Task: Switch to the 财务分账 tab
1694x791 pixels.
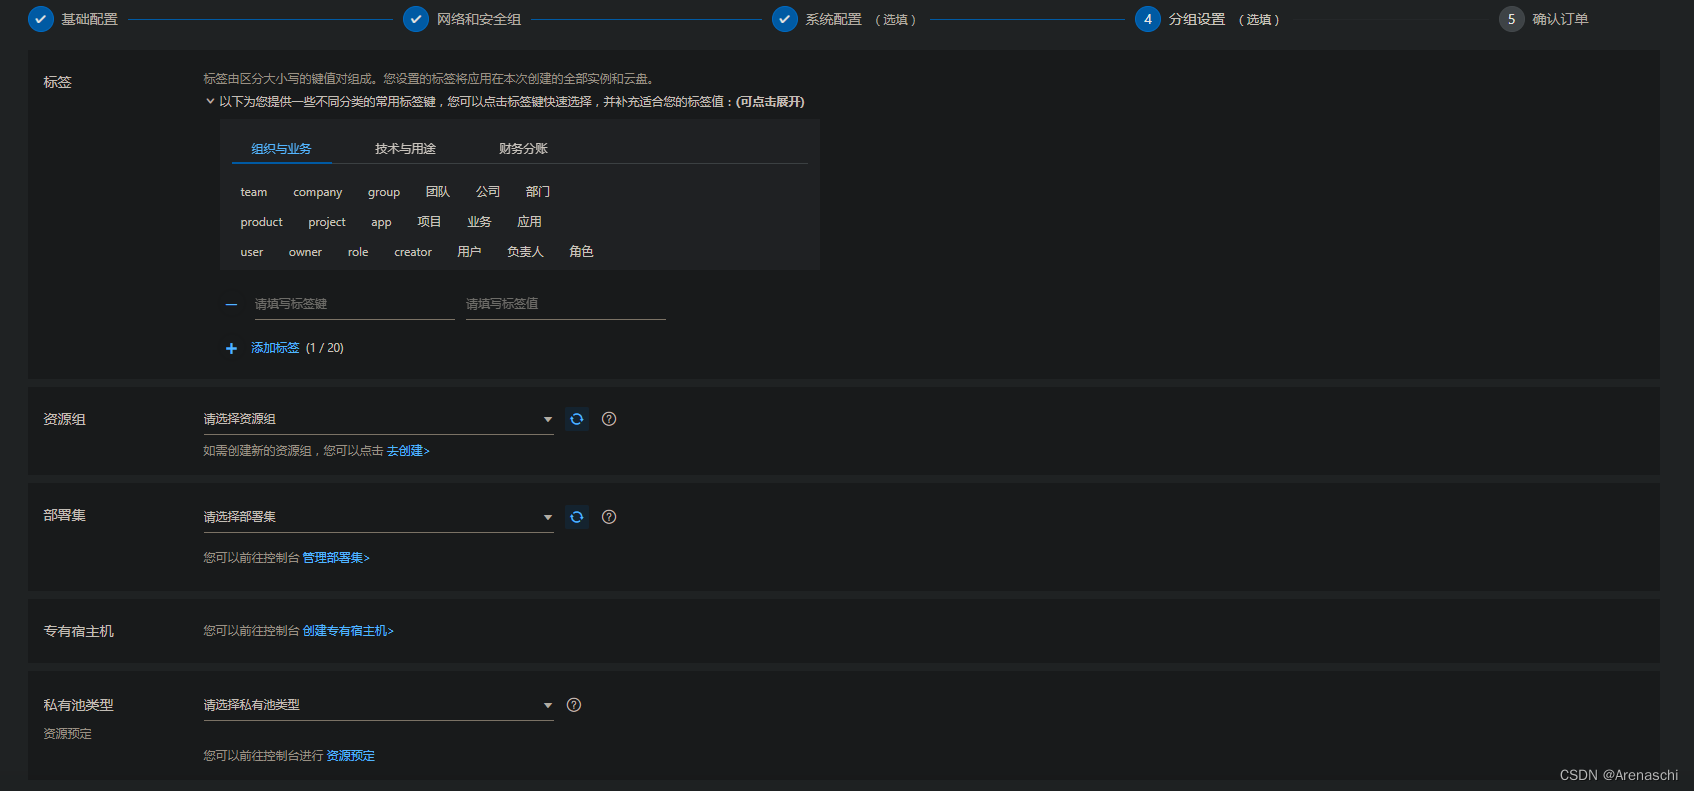Action: pyautogui.click(x=523, y=148)
